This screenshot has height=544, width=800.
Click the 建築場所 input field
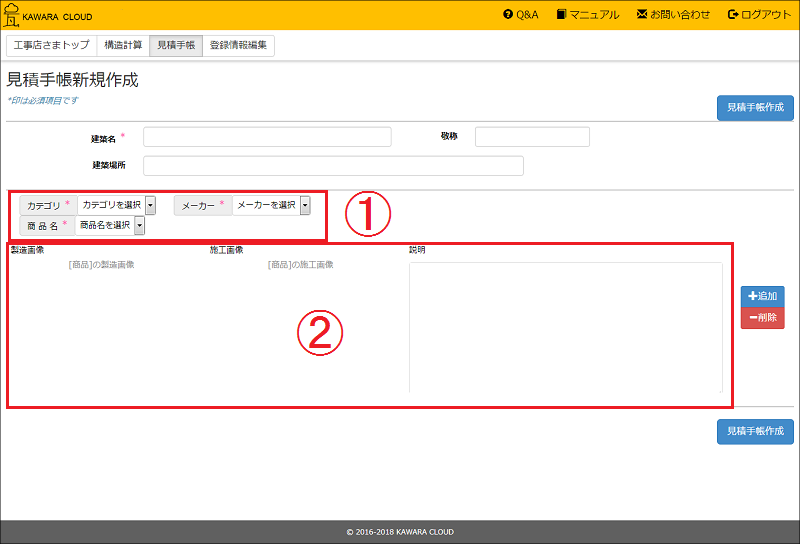pos(333,166)
